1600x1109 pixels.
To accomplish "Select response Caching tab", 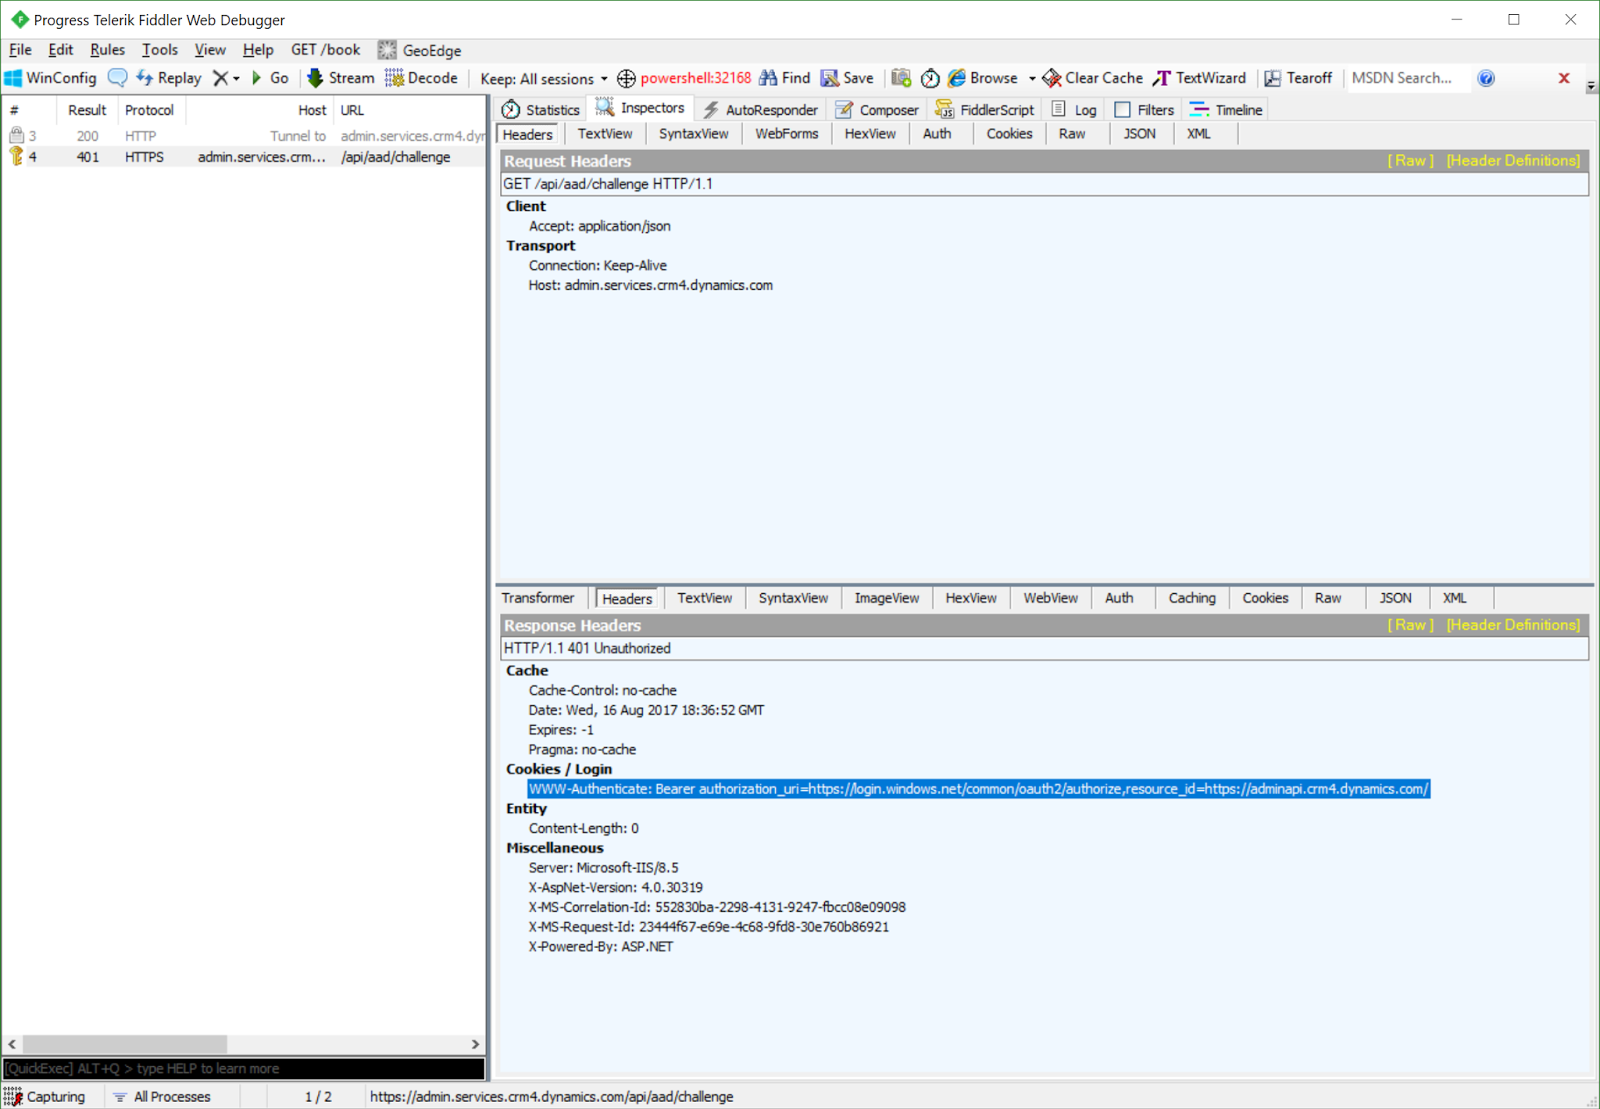I will 1192,598.
